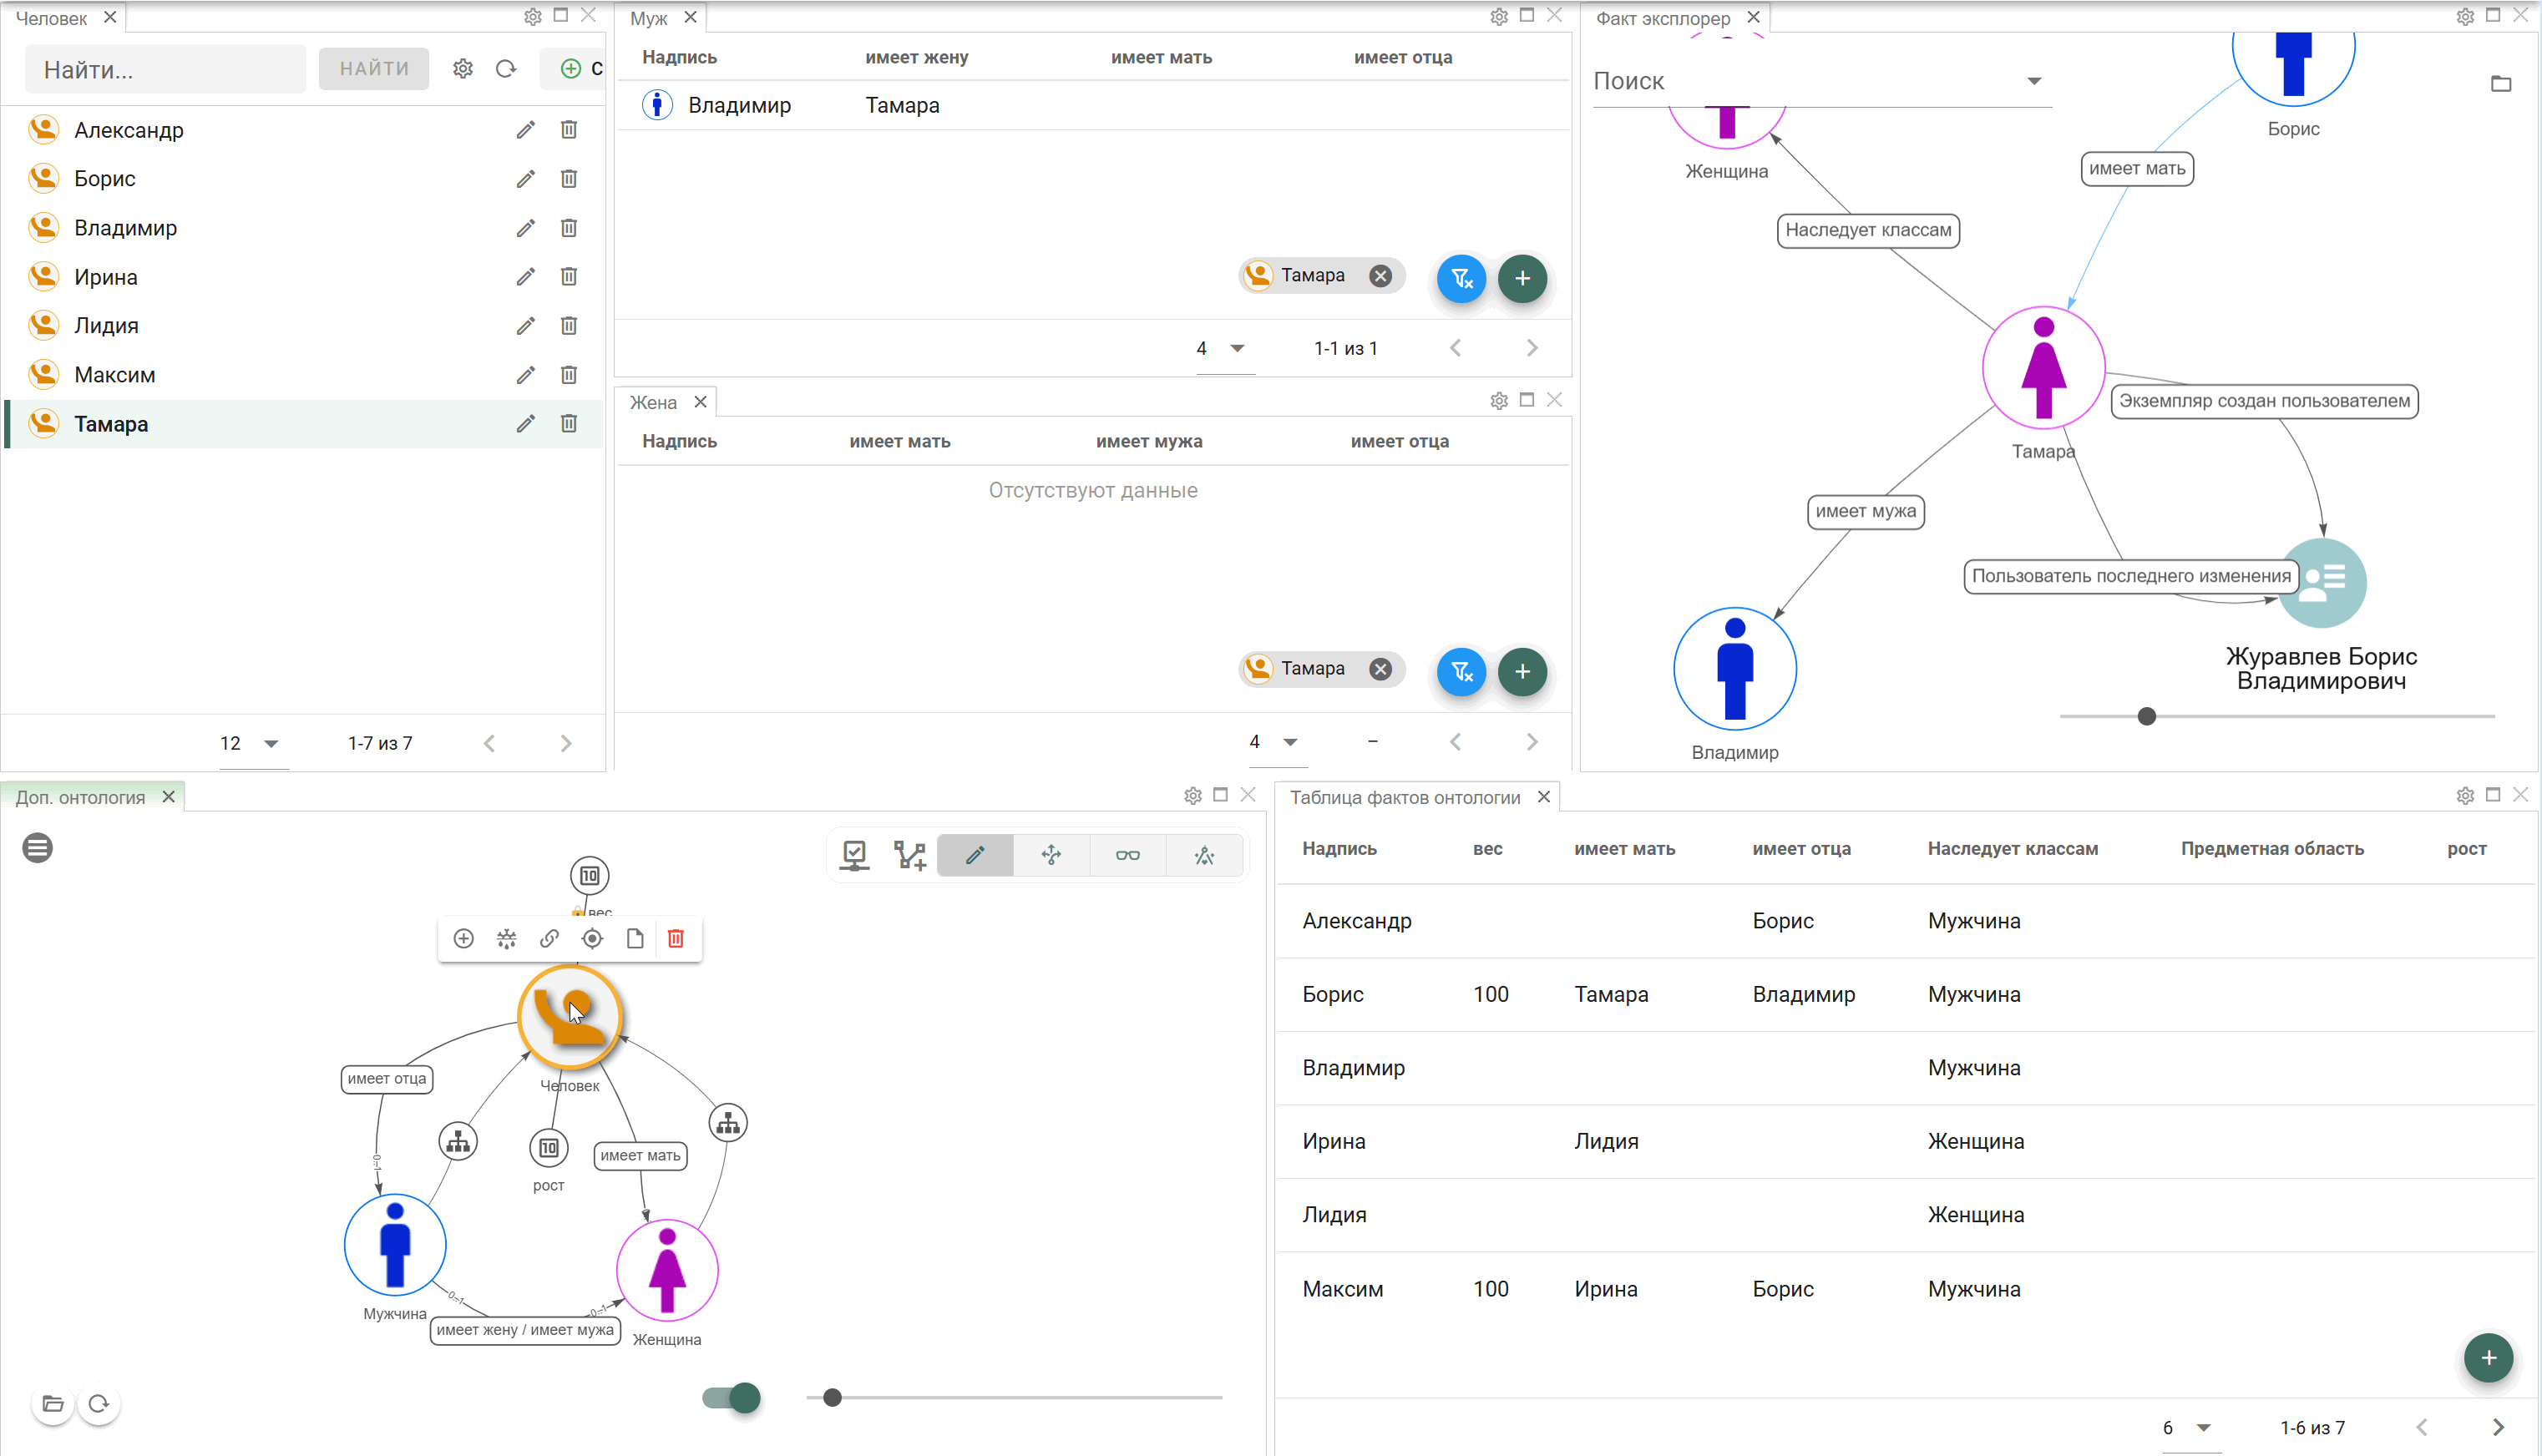The image size is (2542, 1456).
Task: Select the Жена tab
Action: coord(653,402)
